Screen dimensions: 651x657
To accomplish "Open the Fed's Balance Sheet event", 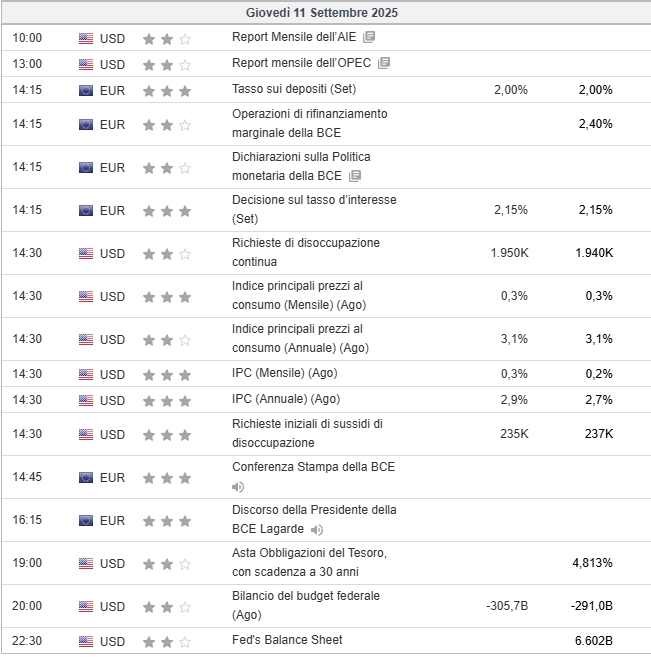I will (287, 640).
